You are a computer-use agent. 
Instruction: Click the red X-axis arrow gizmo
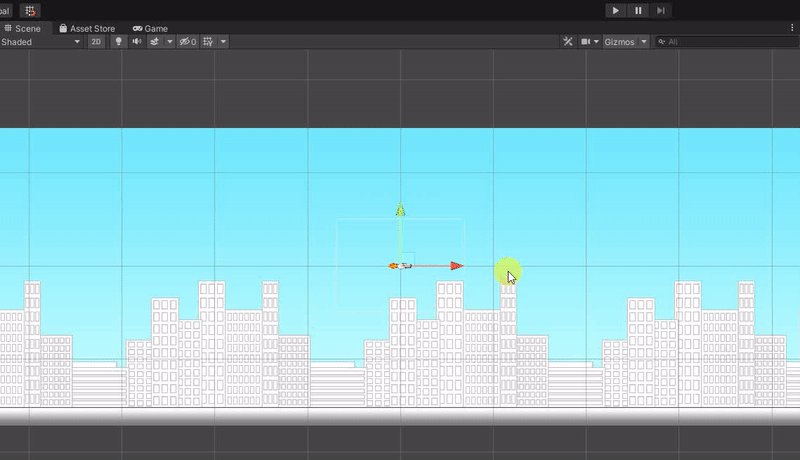click(456, 266)
